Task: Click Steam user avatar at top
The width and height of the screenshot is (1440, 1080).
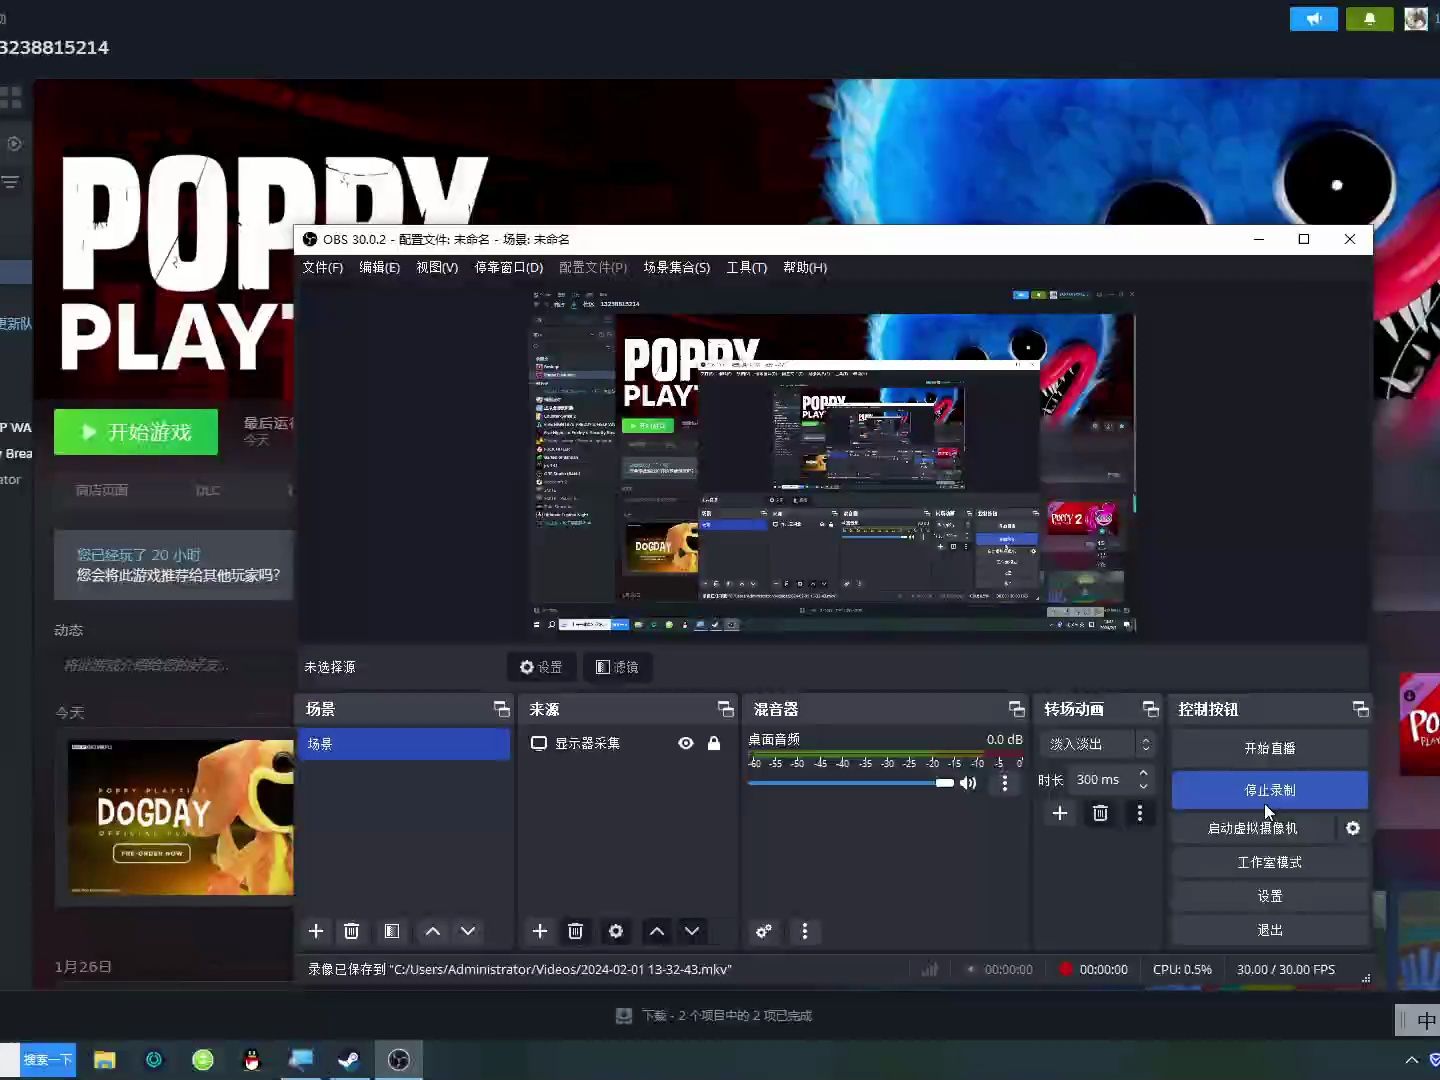Action: [1416, 19]
